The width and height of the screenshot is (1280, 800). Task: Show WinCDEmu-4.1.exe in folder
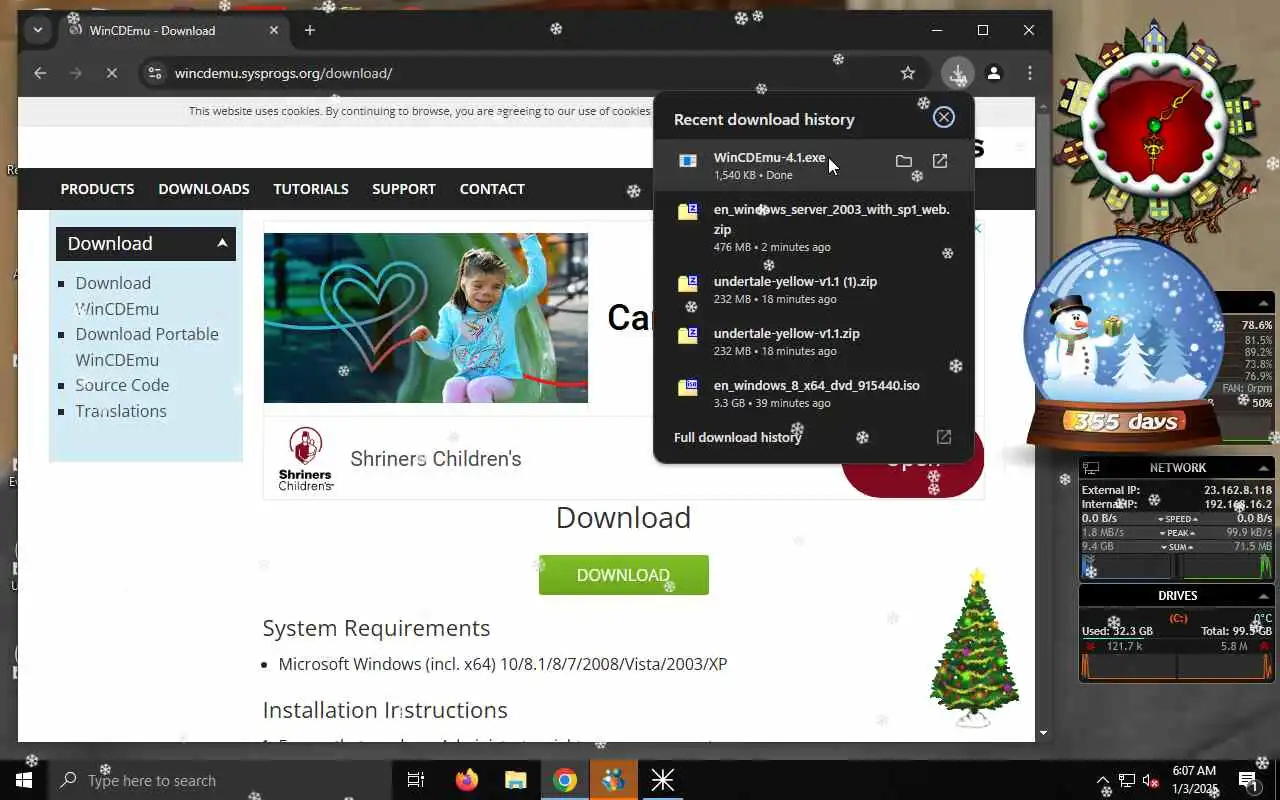tap(903, 161)
